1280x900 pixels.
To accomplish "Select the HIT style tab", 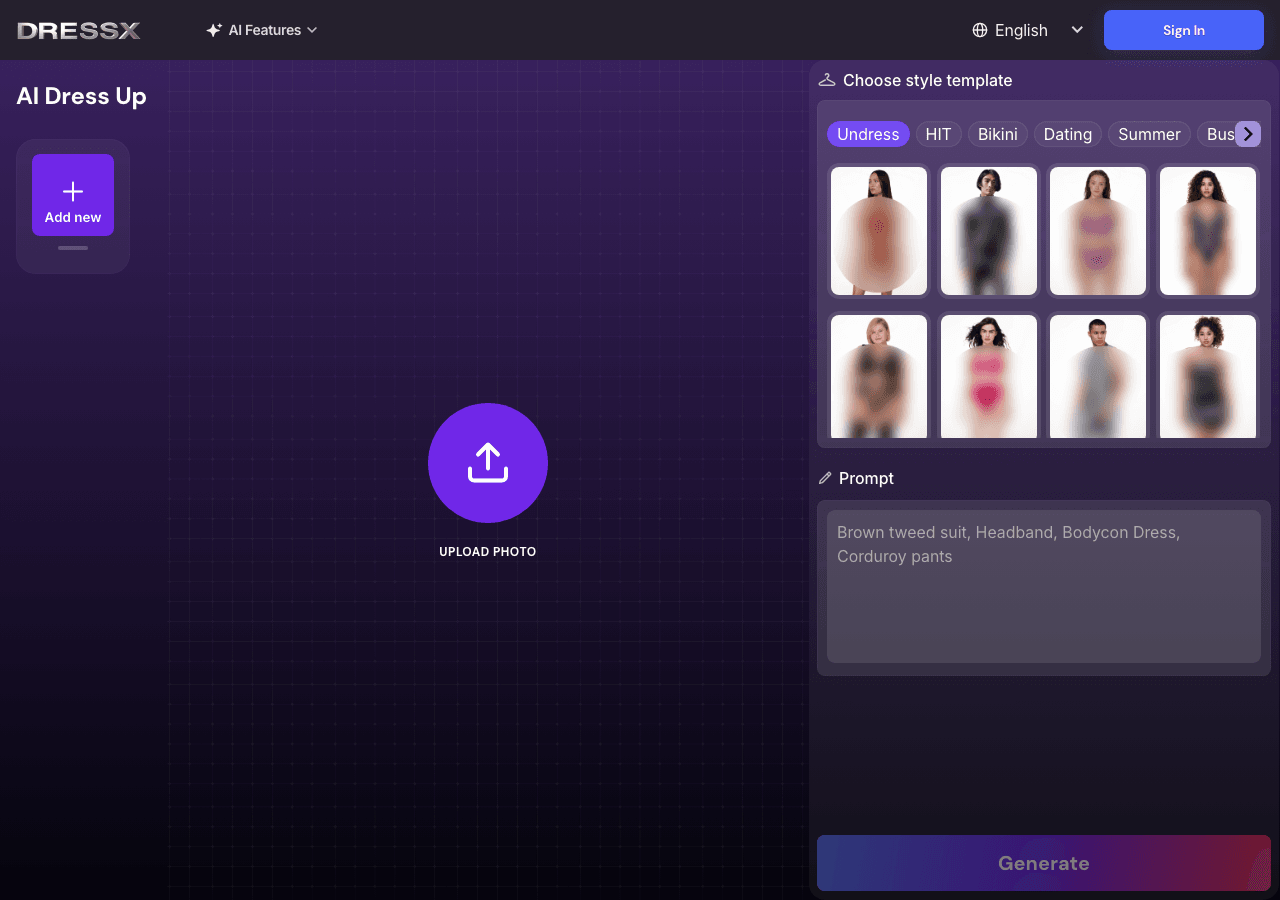I will click(938, 134).
